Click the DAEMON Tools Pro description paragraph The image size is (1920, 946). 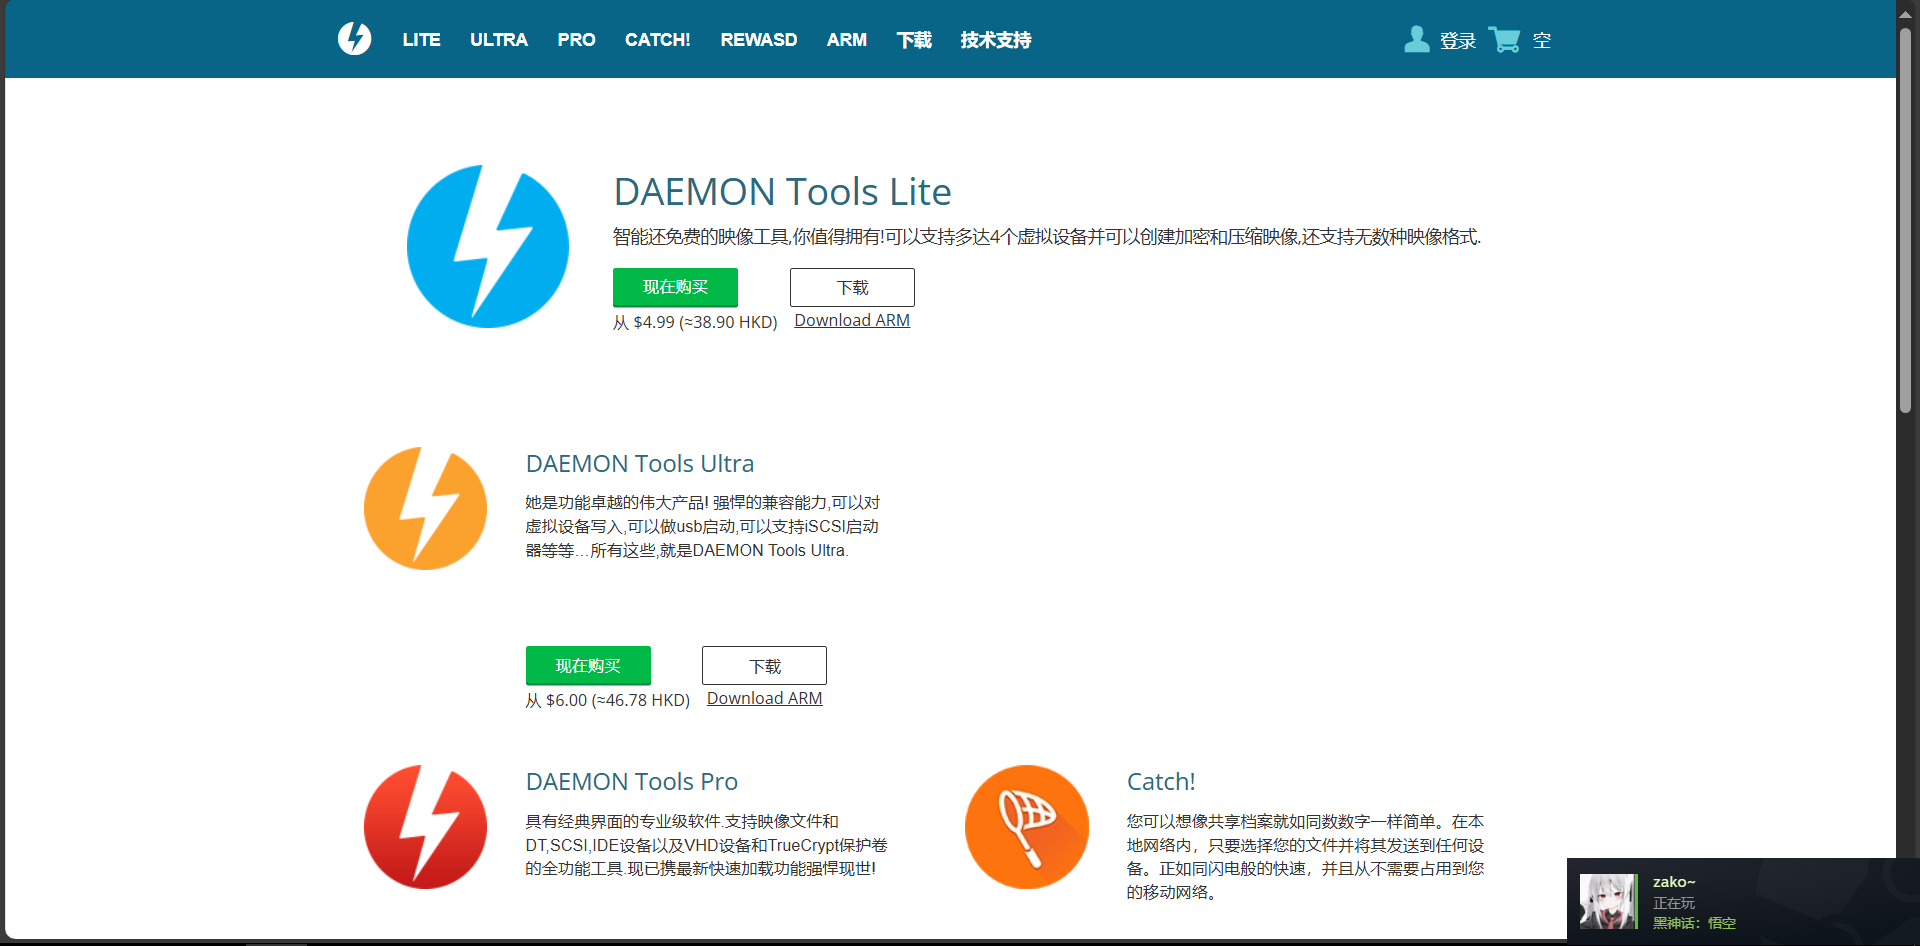pyautogui.click(x=706, y=845)
